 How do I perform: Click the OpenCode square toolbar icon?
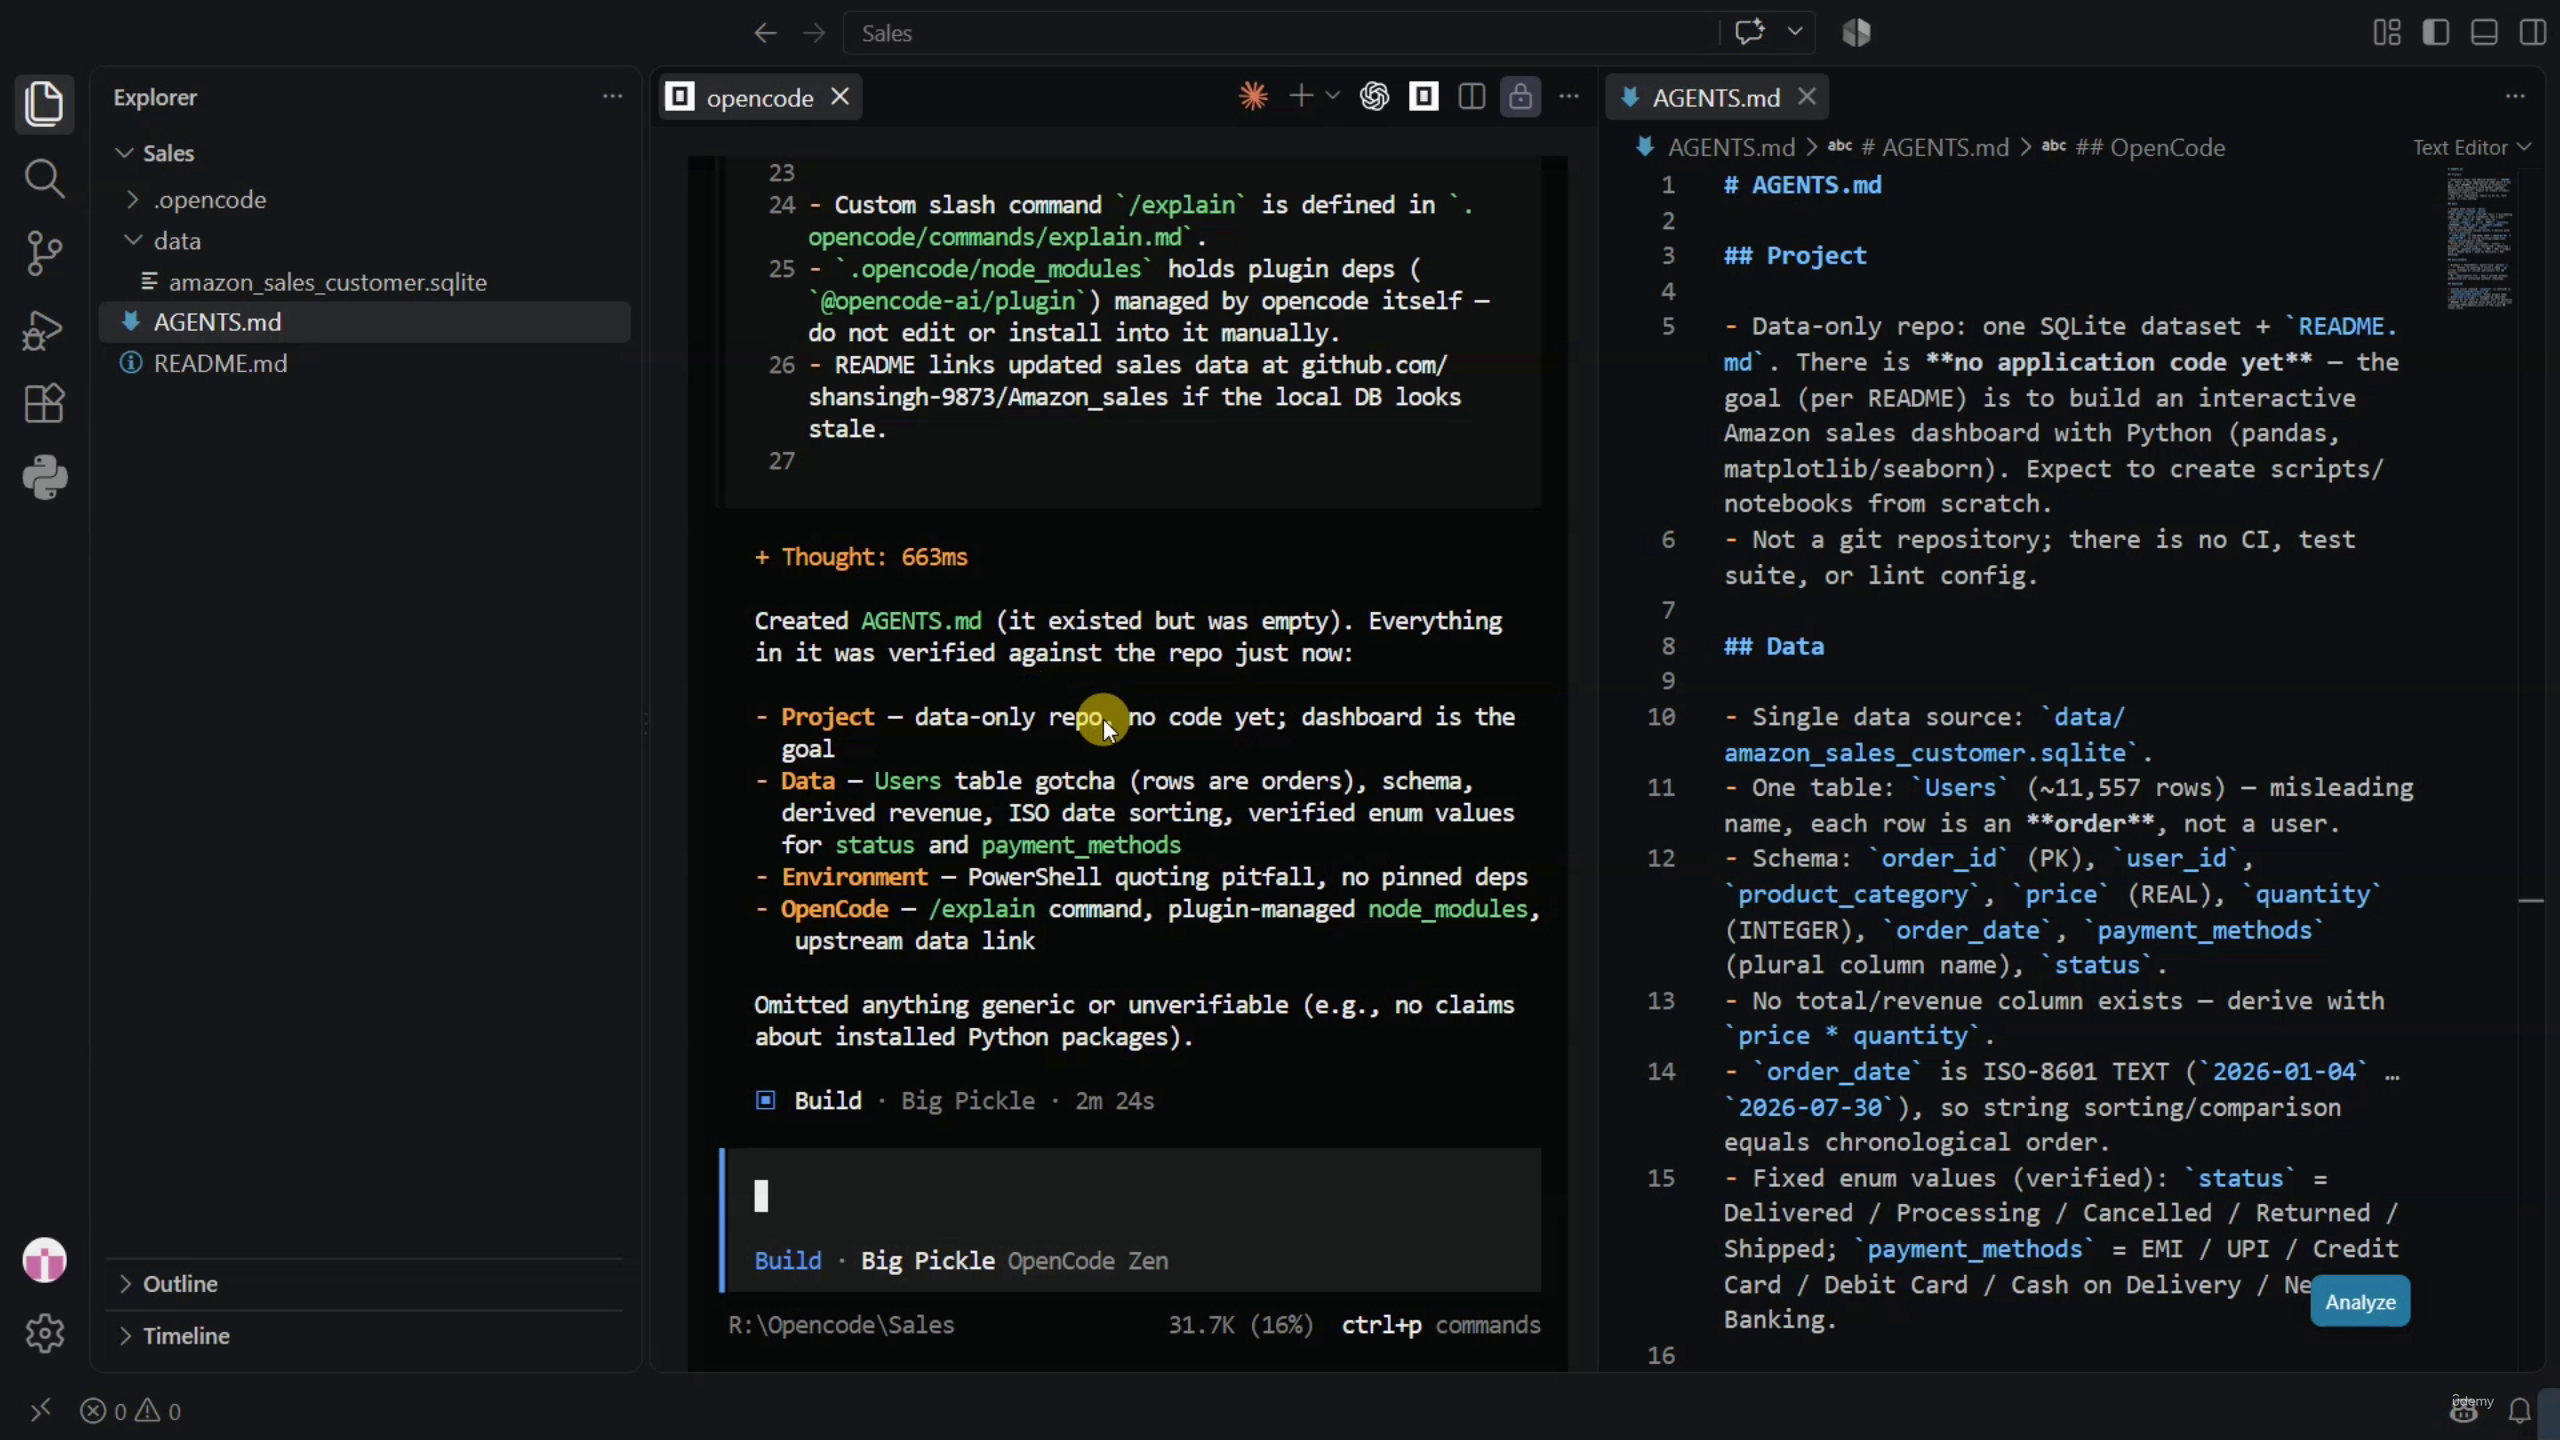[x=1423, y=97]
